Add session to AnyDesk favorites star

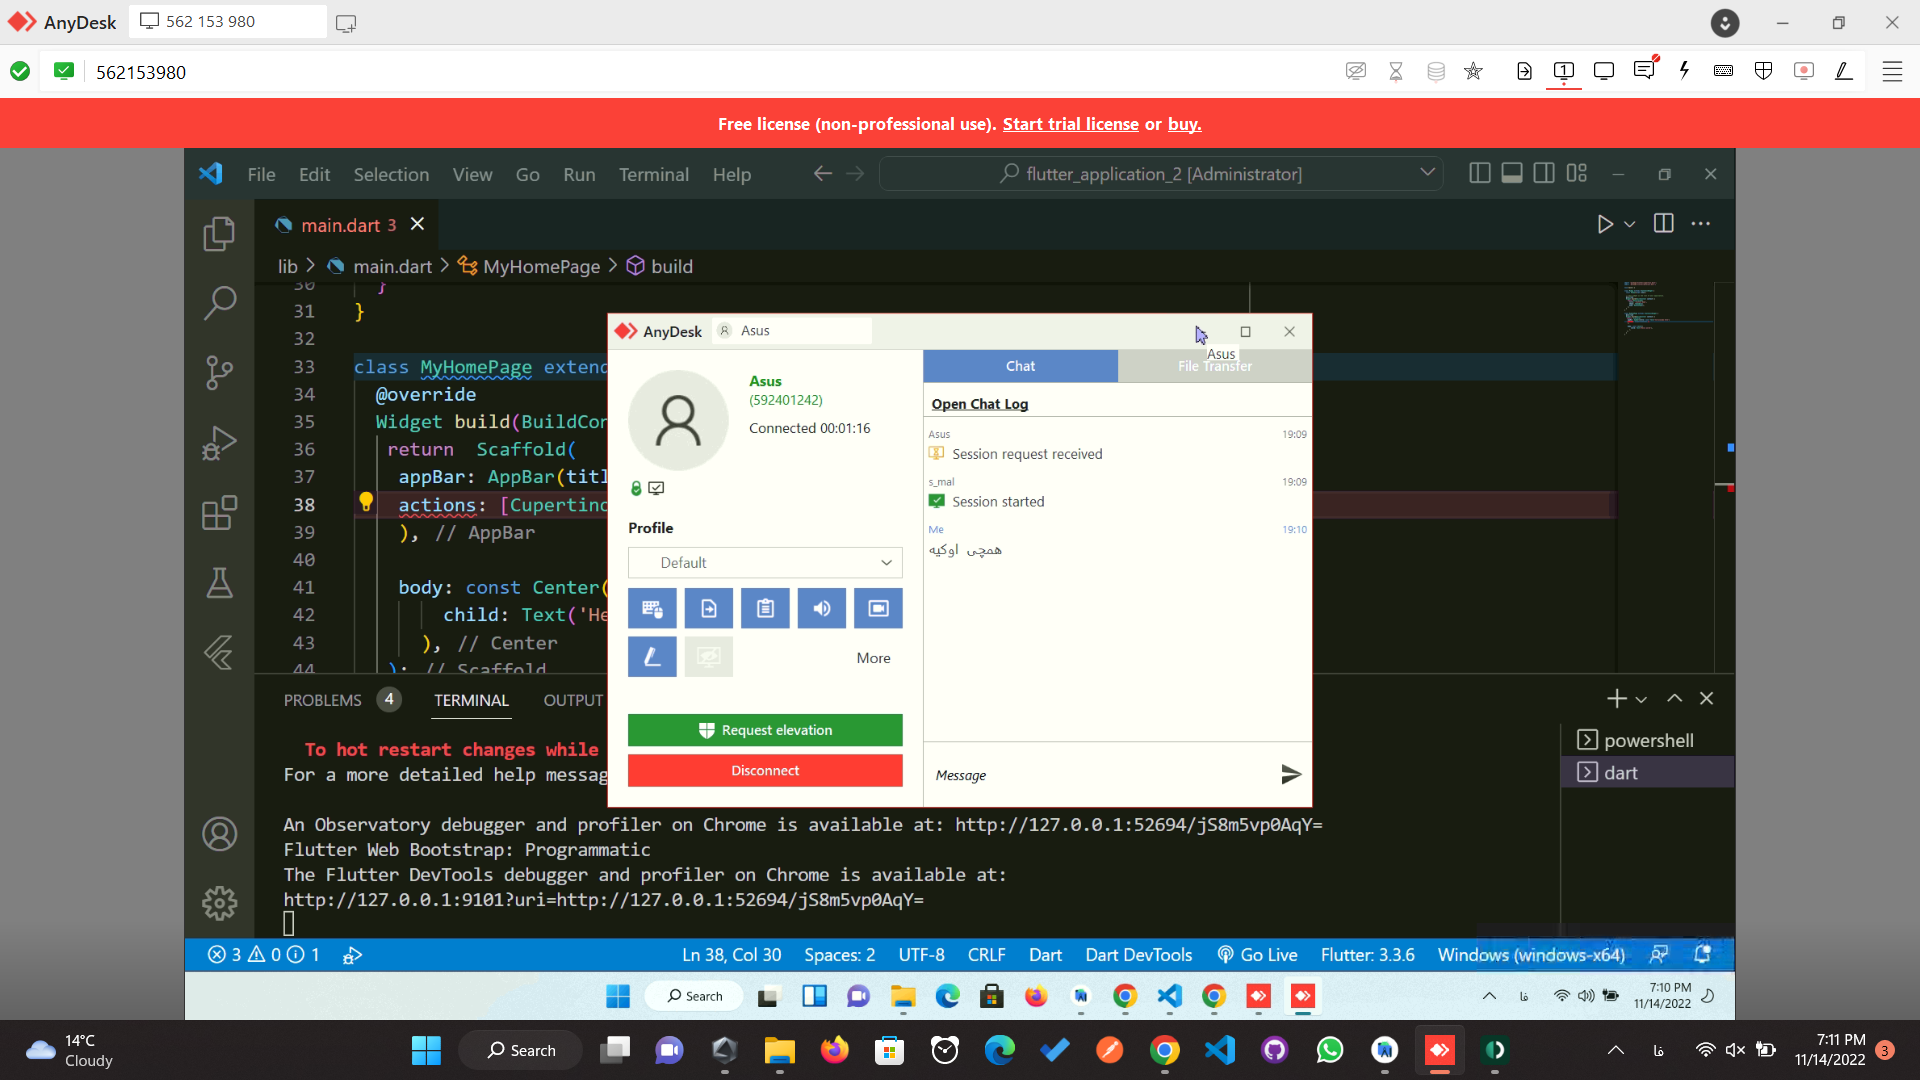click(x=1473, y=71)
